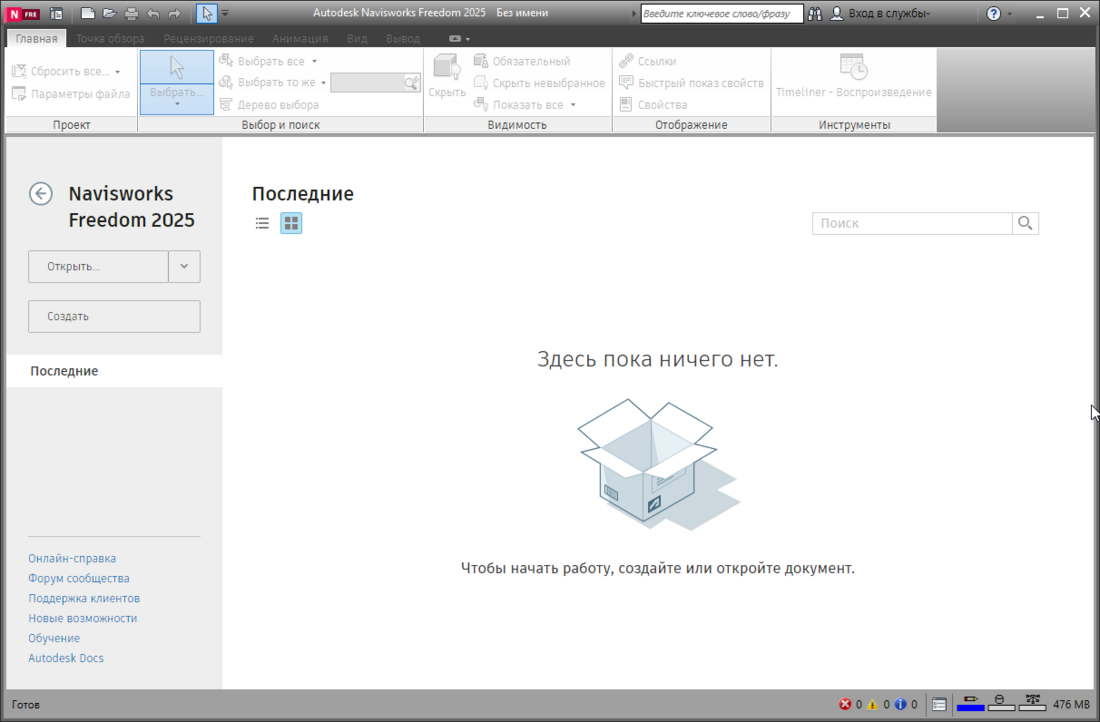
Task: Click the sheet browser icon in status bar
Action: click(x=939, y=704)
